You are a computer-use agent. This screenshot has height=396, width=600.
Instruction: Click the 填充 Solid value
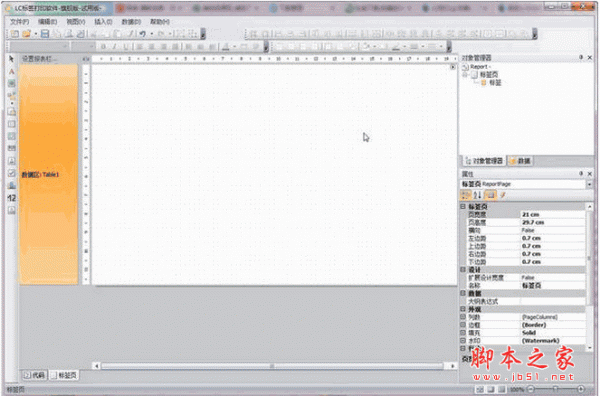coord(553,332)
